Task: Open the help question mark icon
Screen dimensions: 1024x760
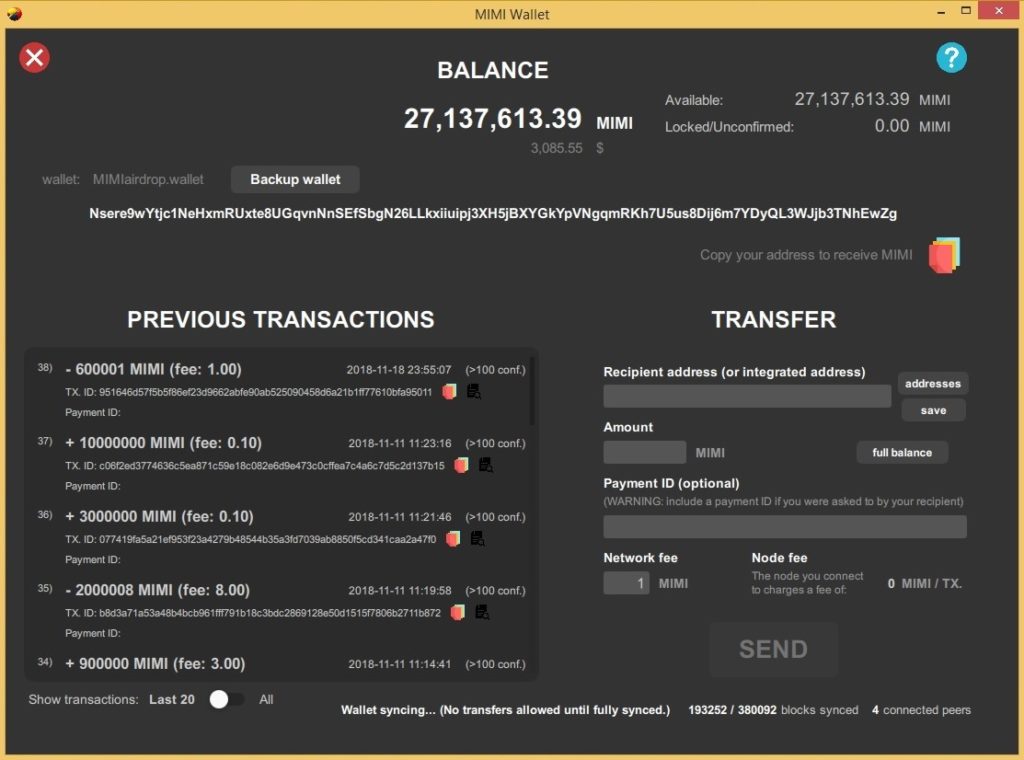Action: tap(951, 58)
